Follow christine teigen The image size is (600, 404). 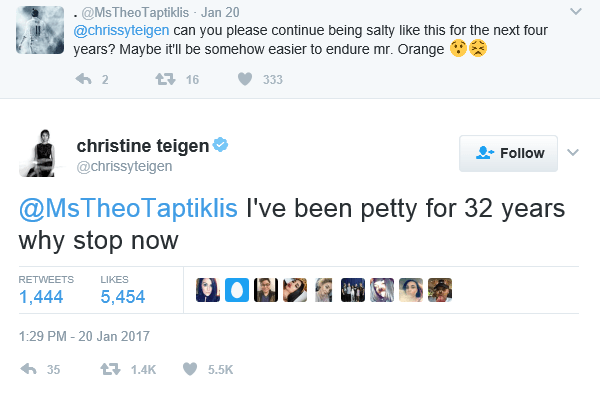click(510, 153)
